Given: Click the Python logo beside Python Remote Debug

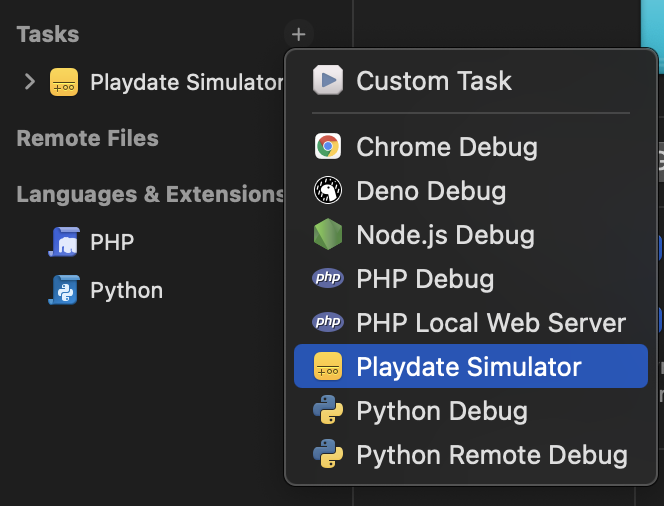Looking at the screenshot, I should tap(328, 454).
